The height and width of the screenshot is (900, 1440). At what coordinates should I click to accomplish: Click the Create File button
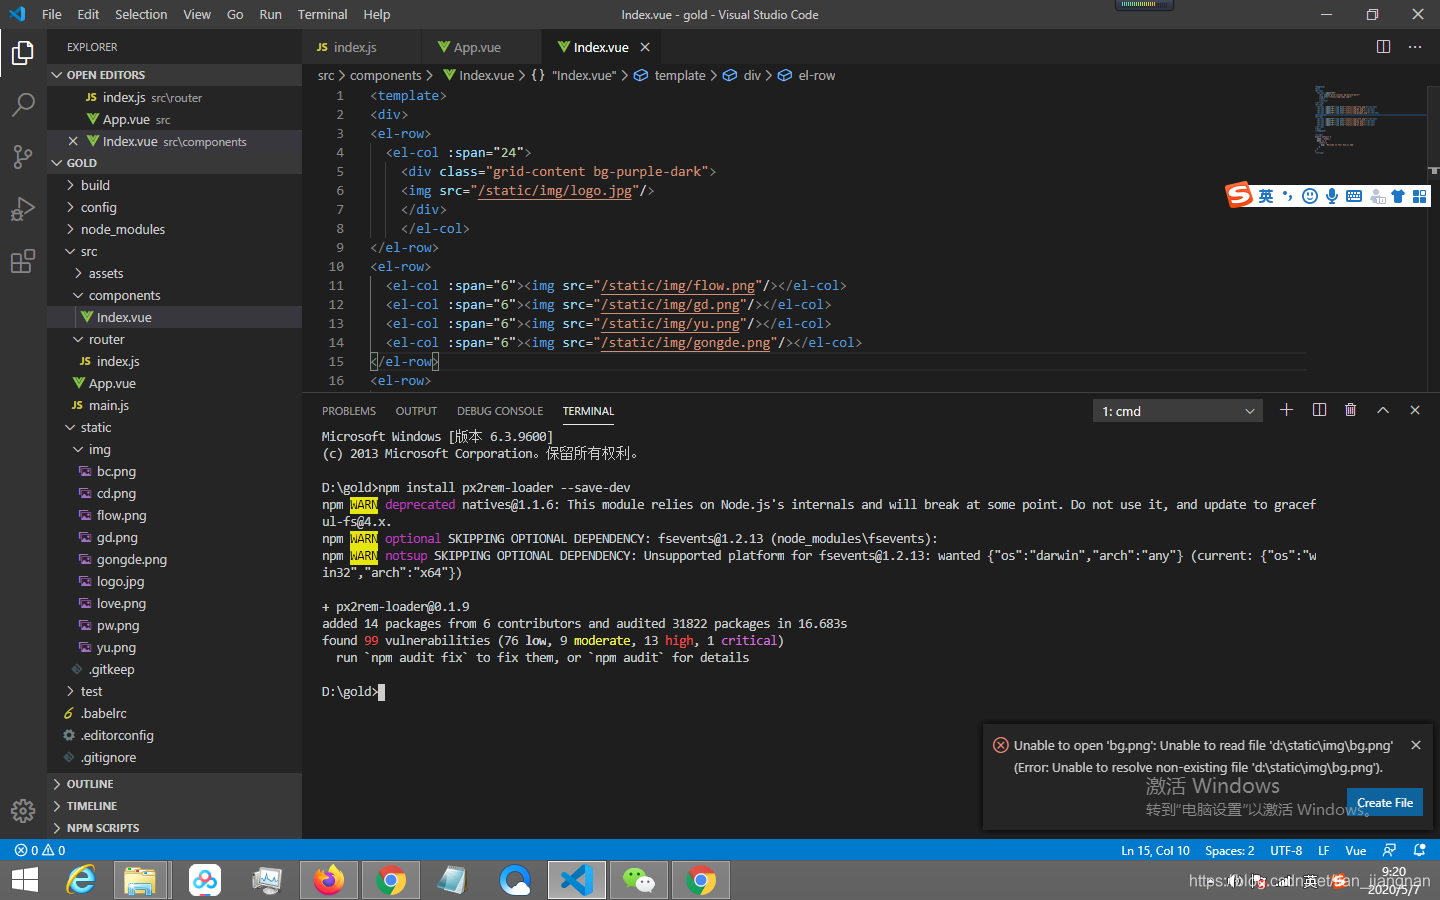[x=1384, y=802]
